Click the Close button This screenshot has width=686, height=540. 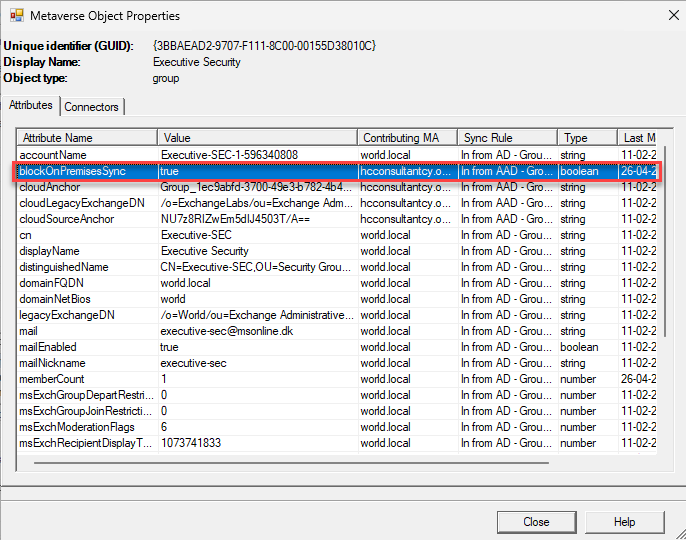536,521
